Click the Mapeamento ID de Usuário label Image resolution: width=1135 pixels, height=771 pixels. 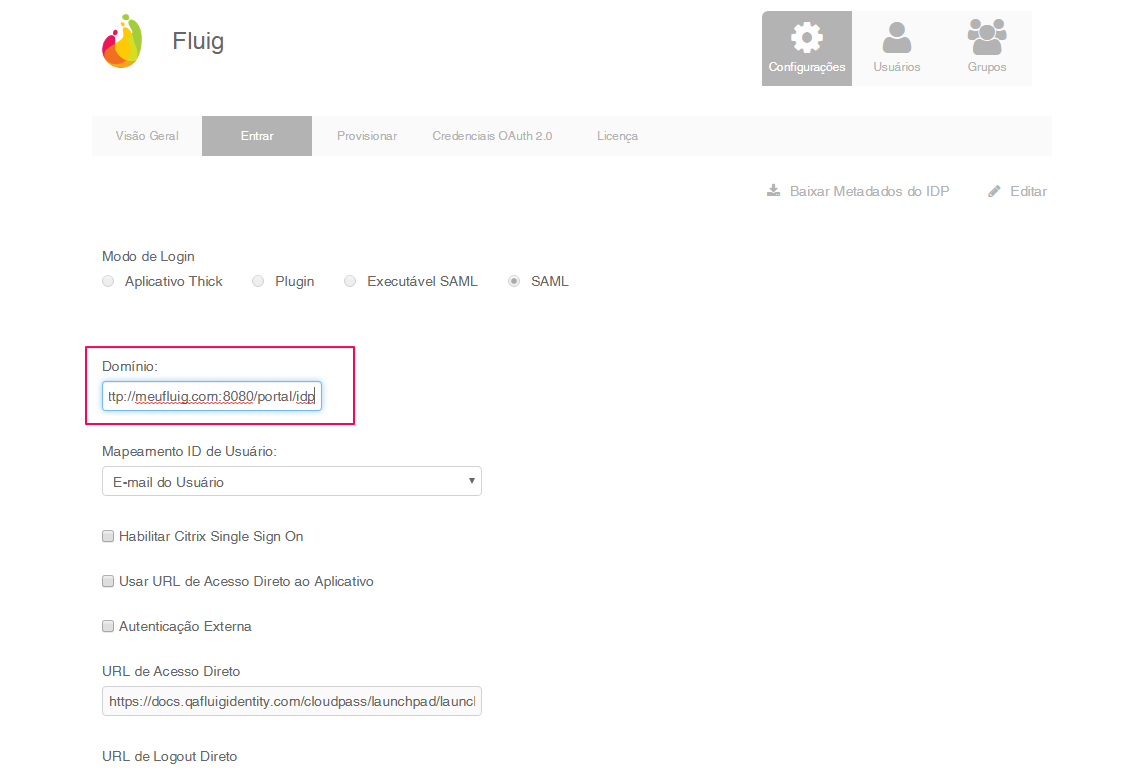(189, 451)
